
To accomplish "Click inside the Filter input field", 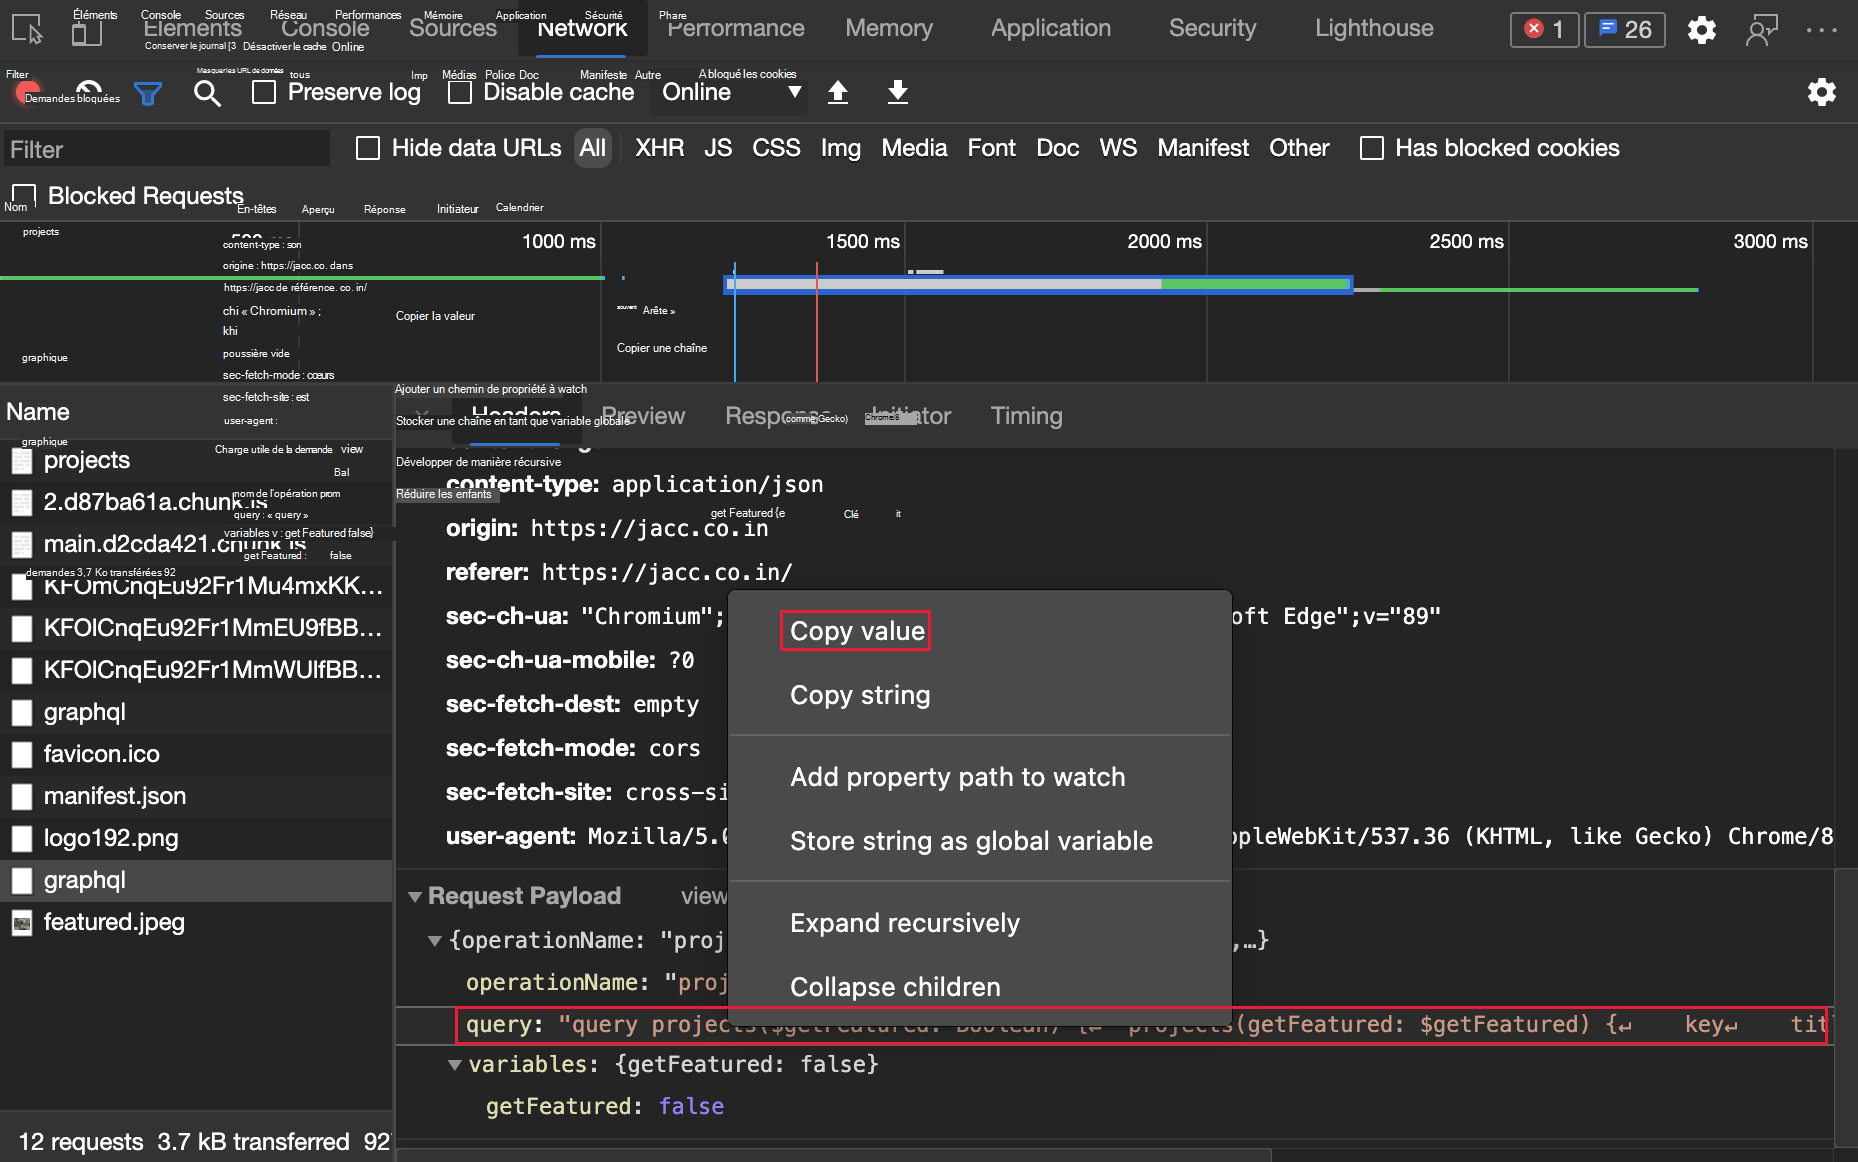I will pyautogui.click(x=166, y=148).
